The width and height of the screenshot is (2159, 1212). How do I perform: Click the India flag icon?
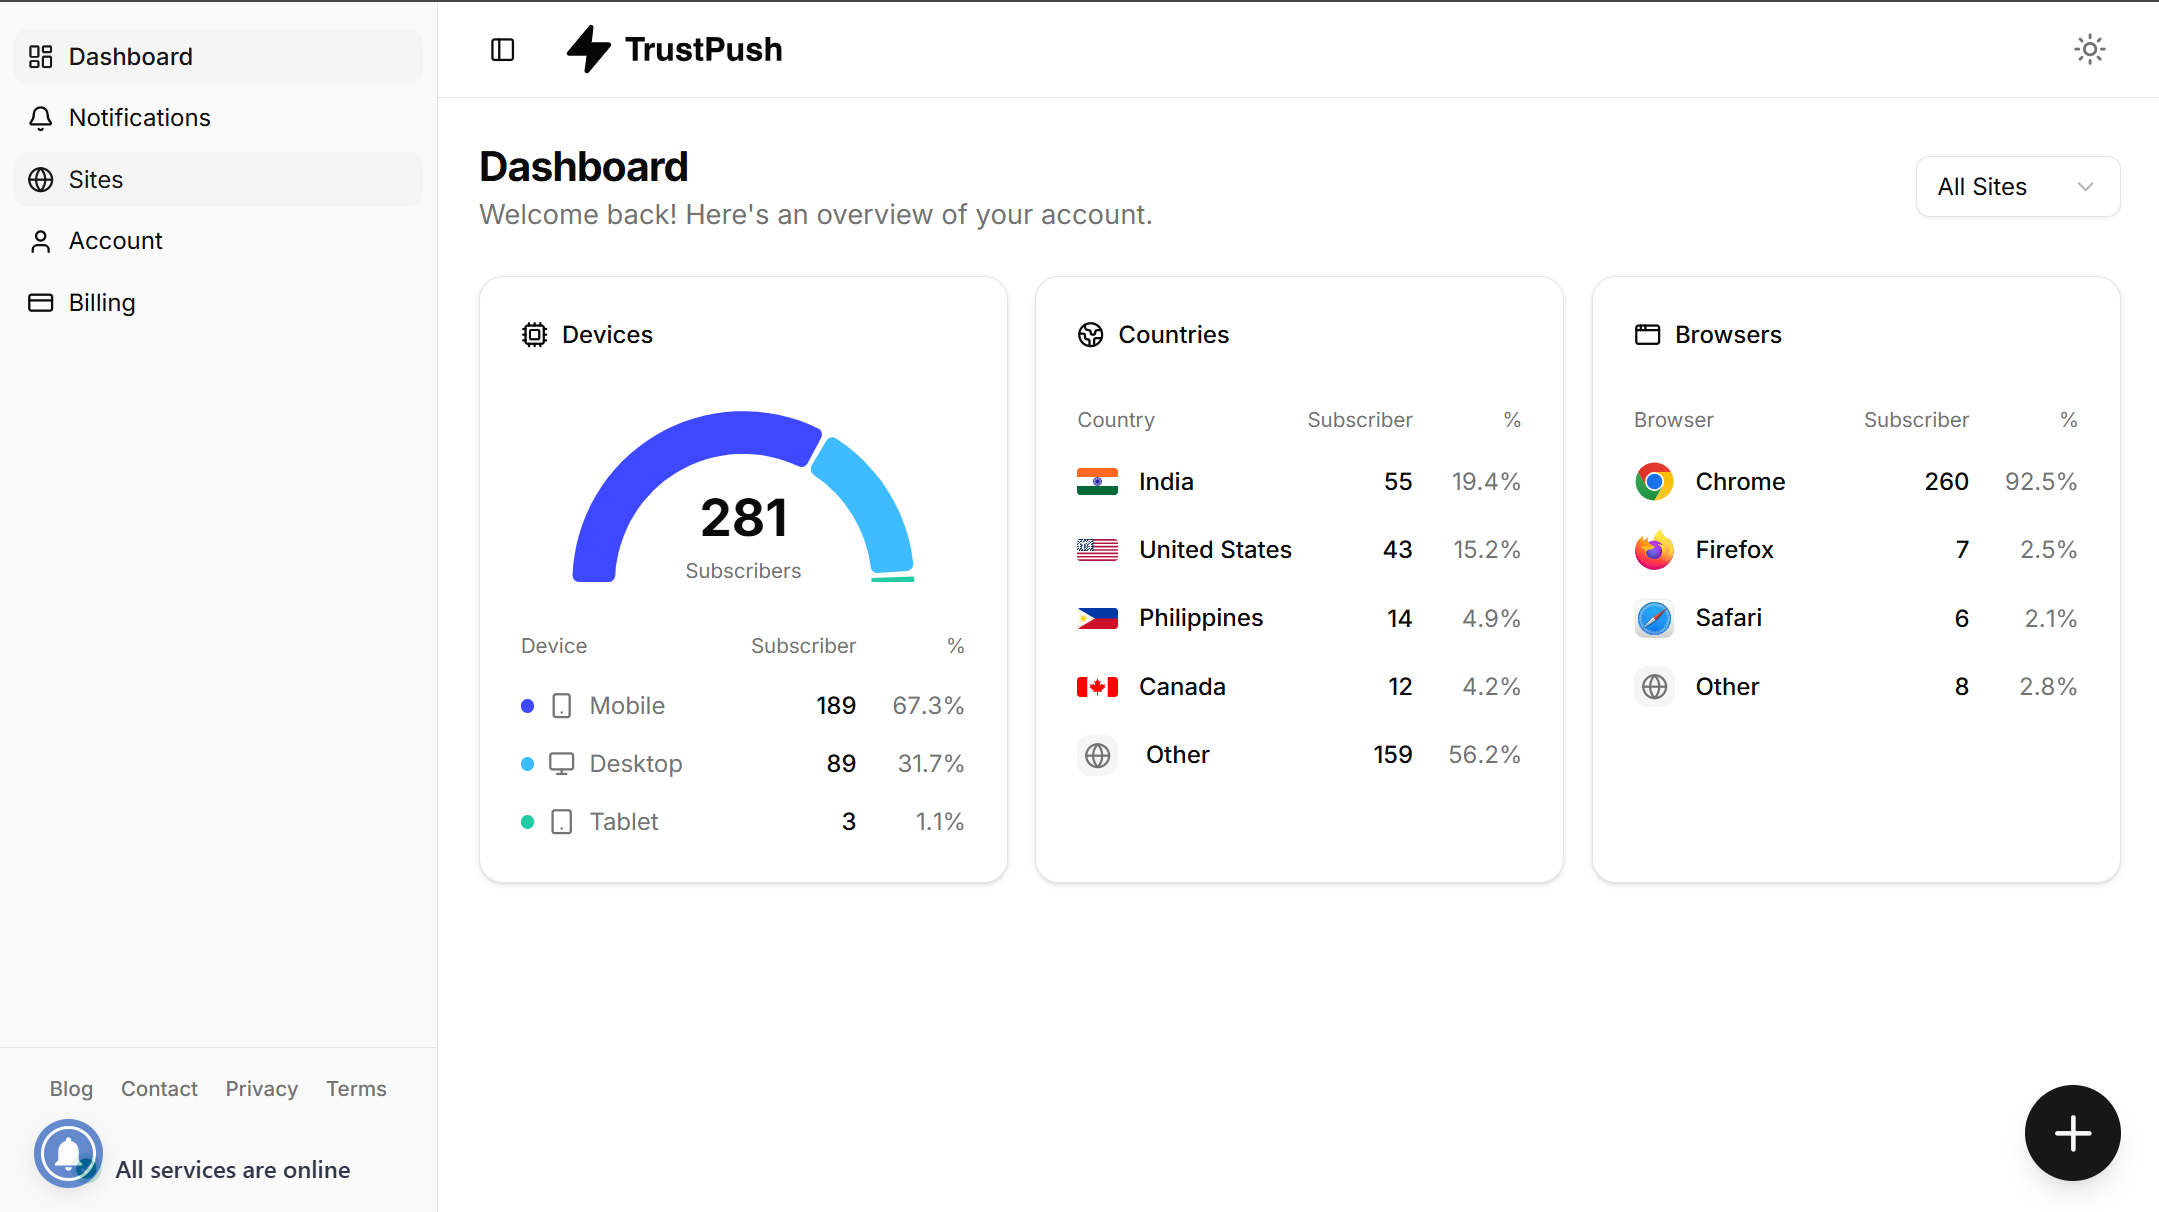pyautogui.click(x=1097, y=482)
